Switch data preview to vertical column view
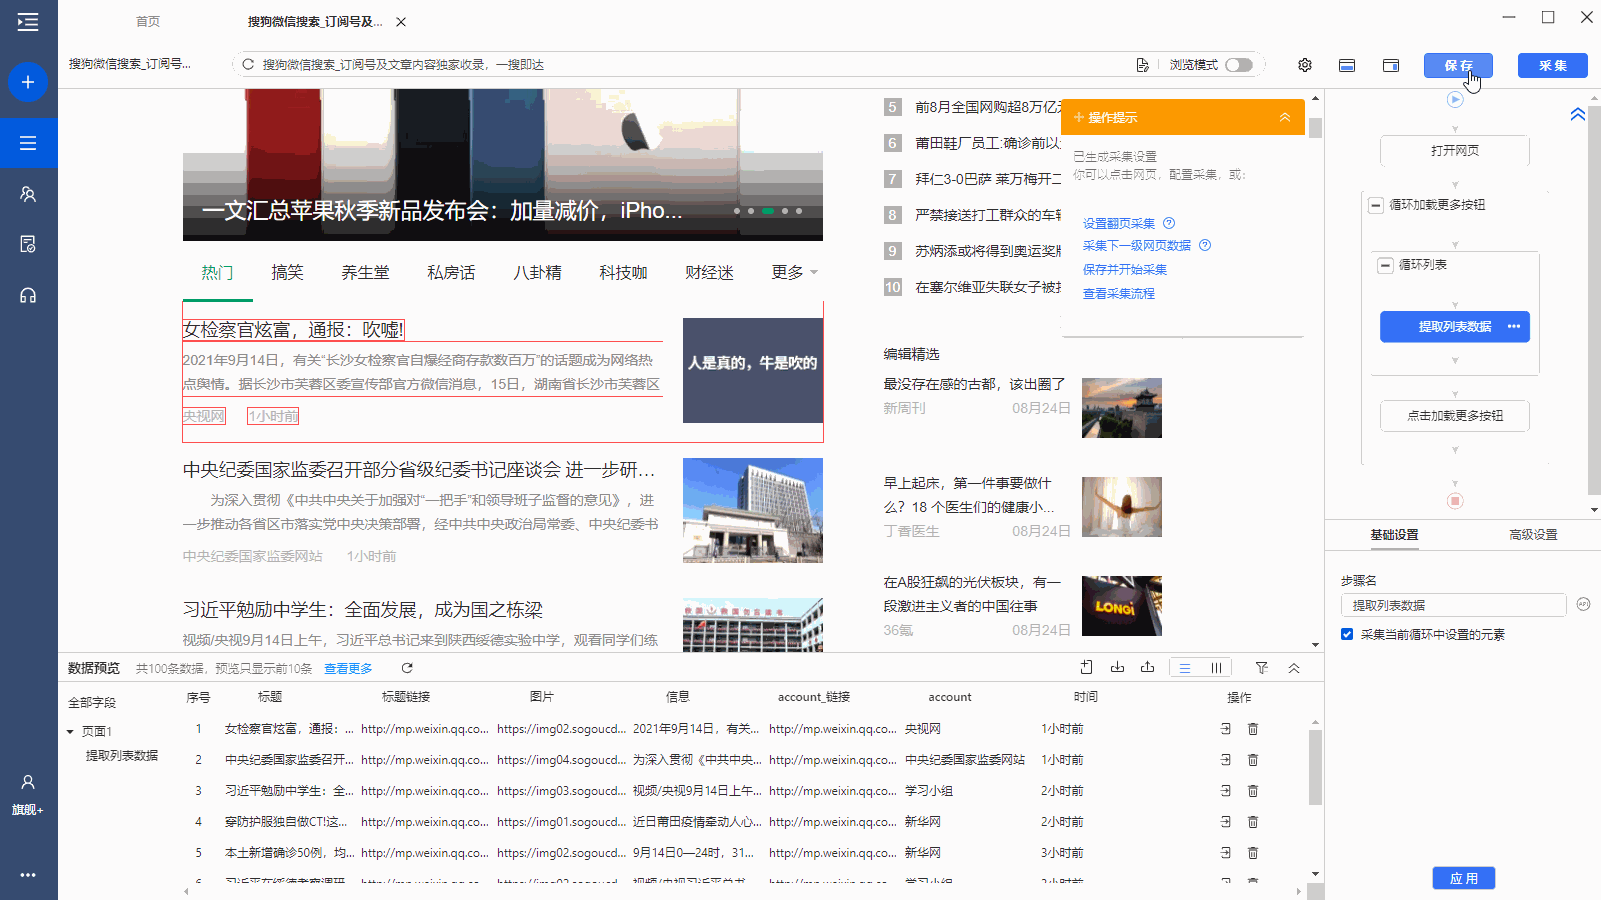The image size is (1601, 900). (1216, 668)
